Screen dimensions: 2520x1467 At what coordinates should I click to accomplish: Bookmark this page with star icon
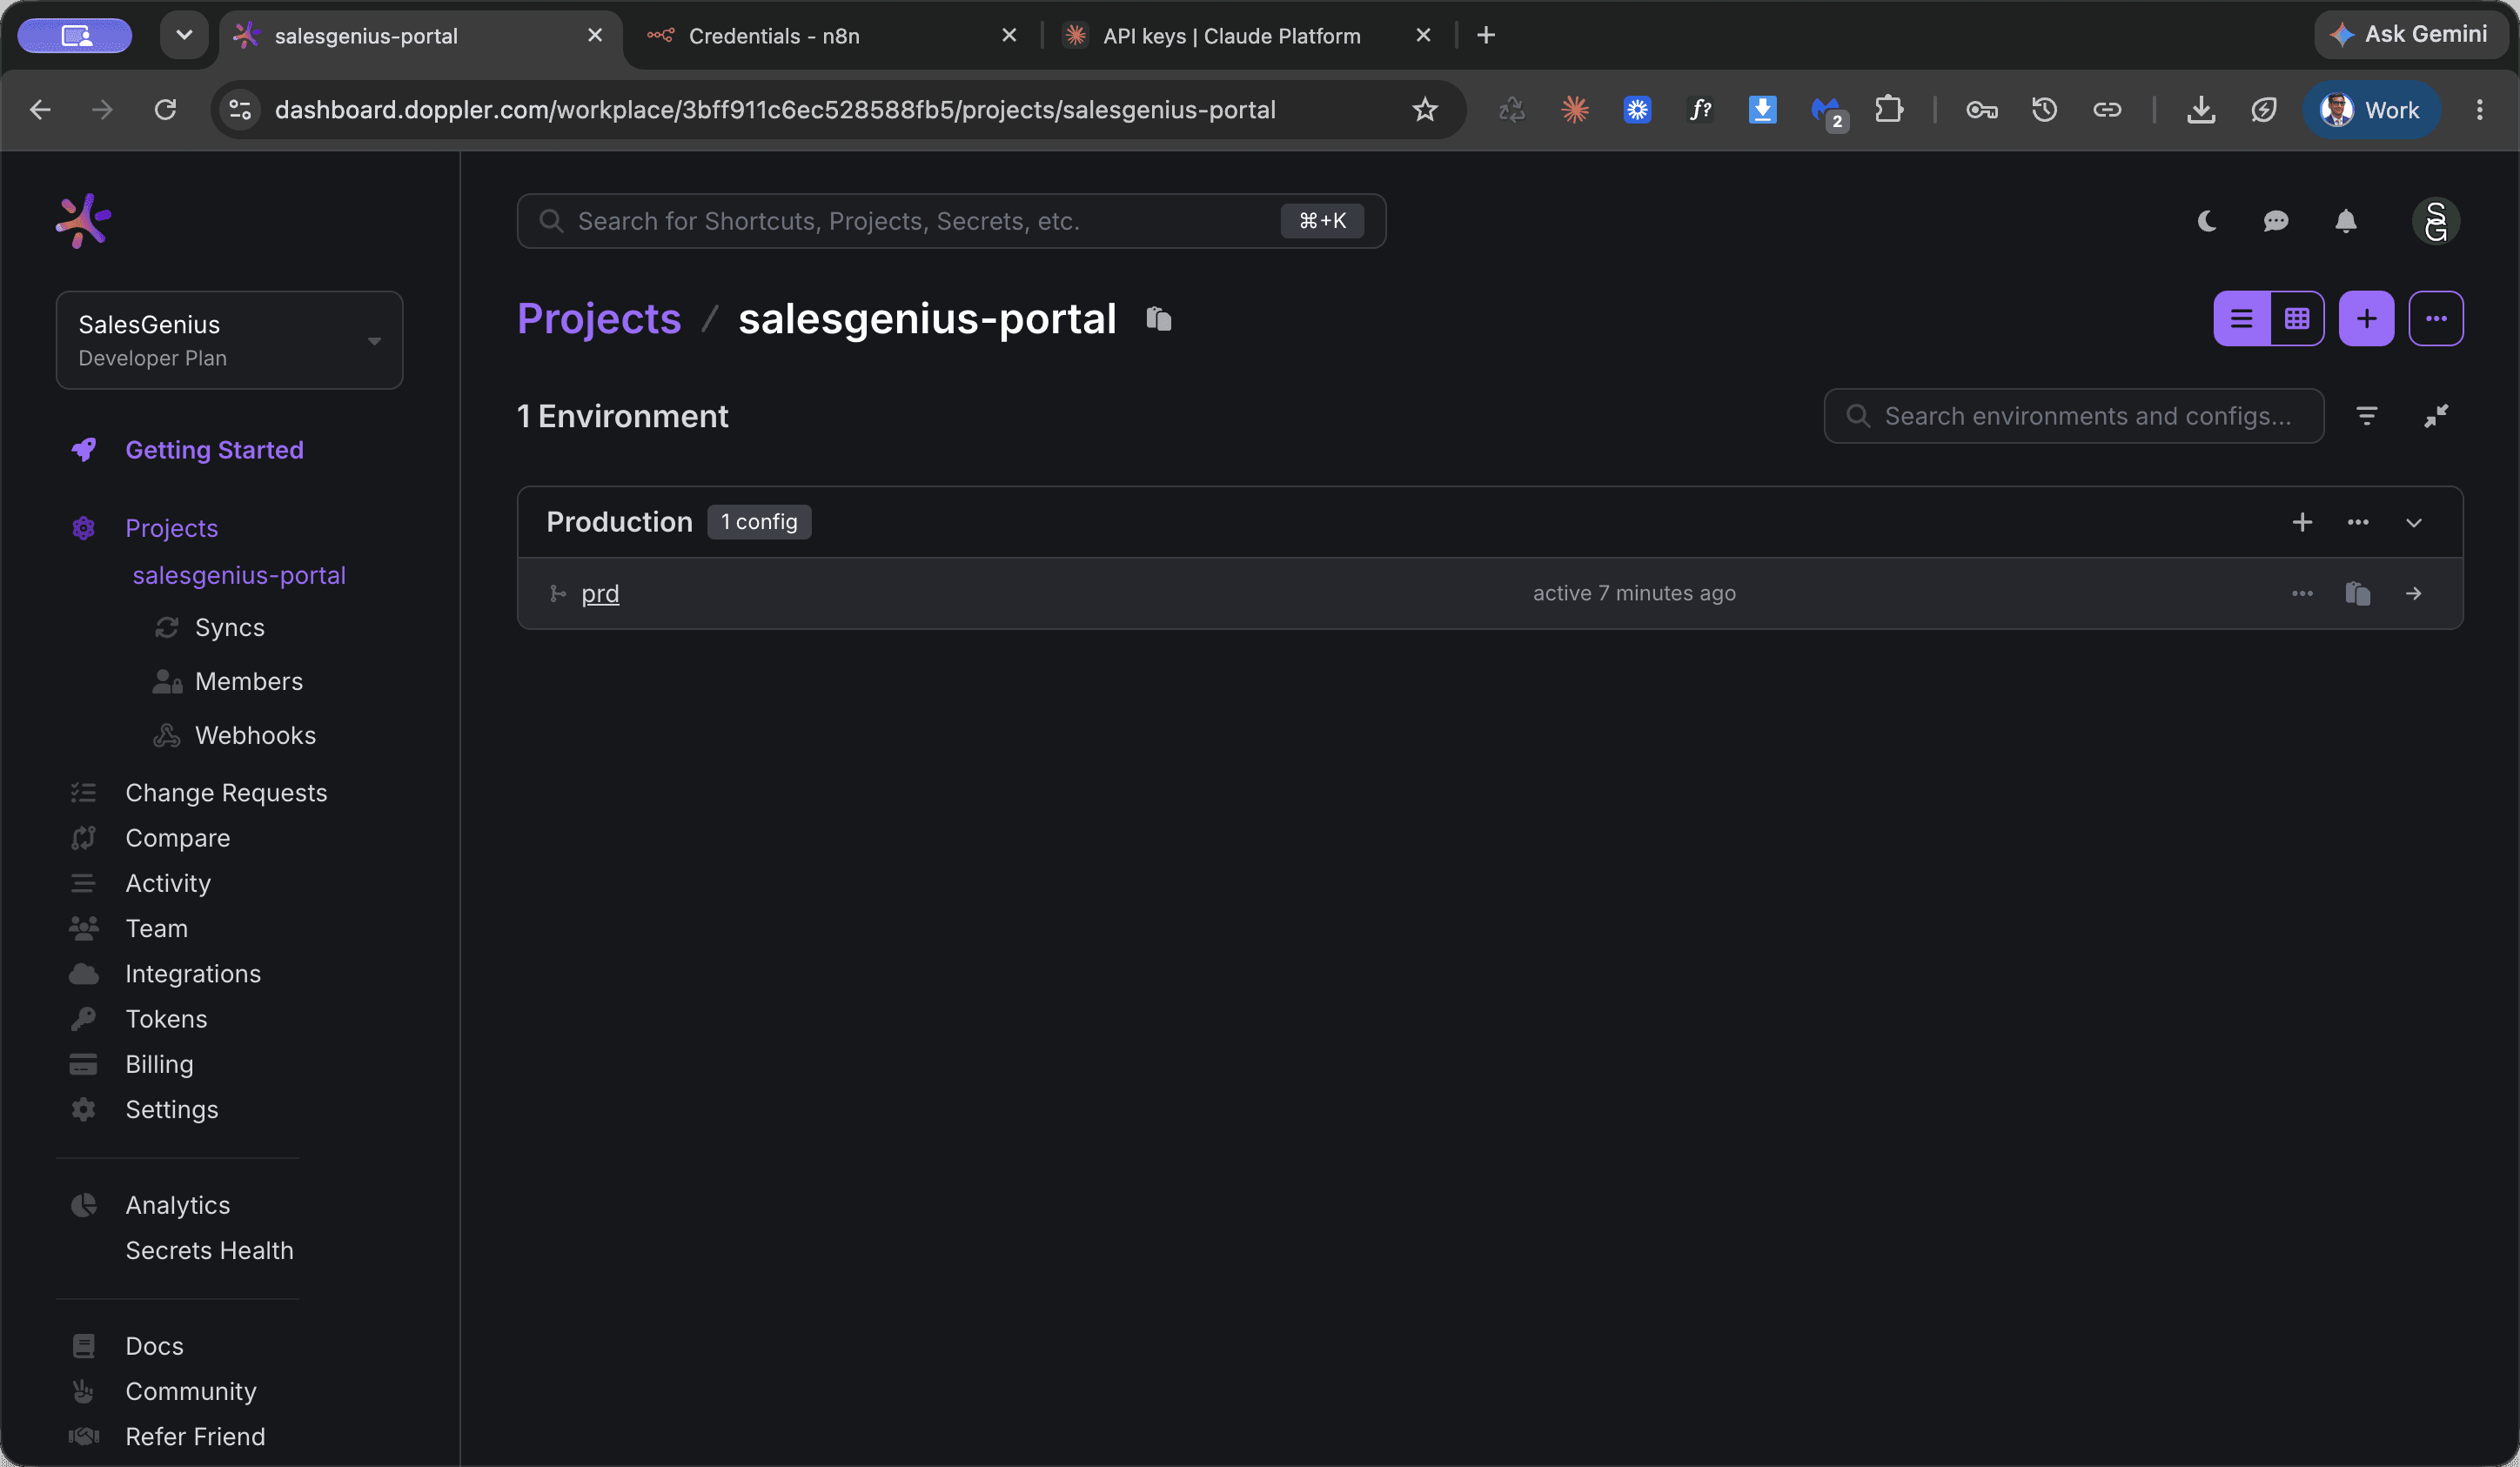point(1424,110)
